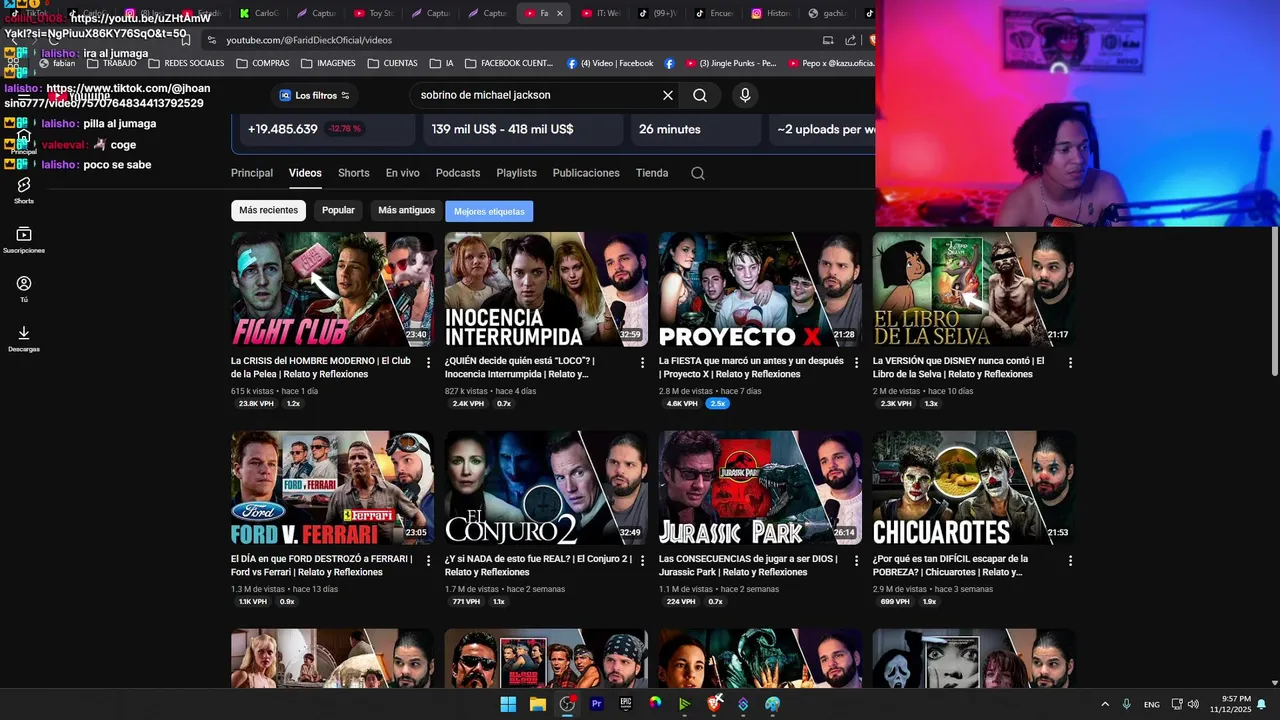Switch to the IT: Wel browser tab
Image resolution: width=1280 pixels, height=720 pixels.
(x=601, y=13)
